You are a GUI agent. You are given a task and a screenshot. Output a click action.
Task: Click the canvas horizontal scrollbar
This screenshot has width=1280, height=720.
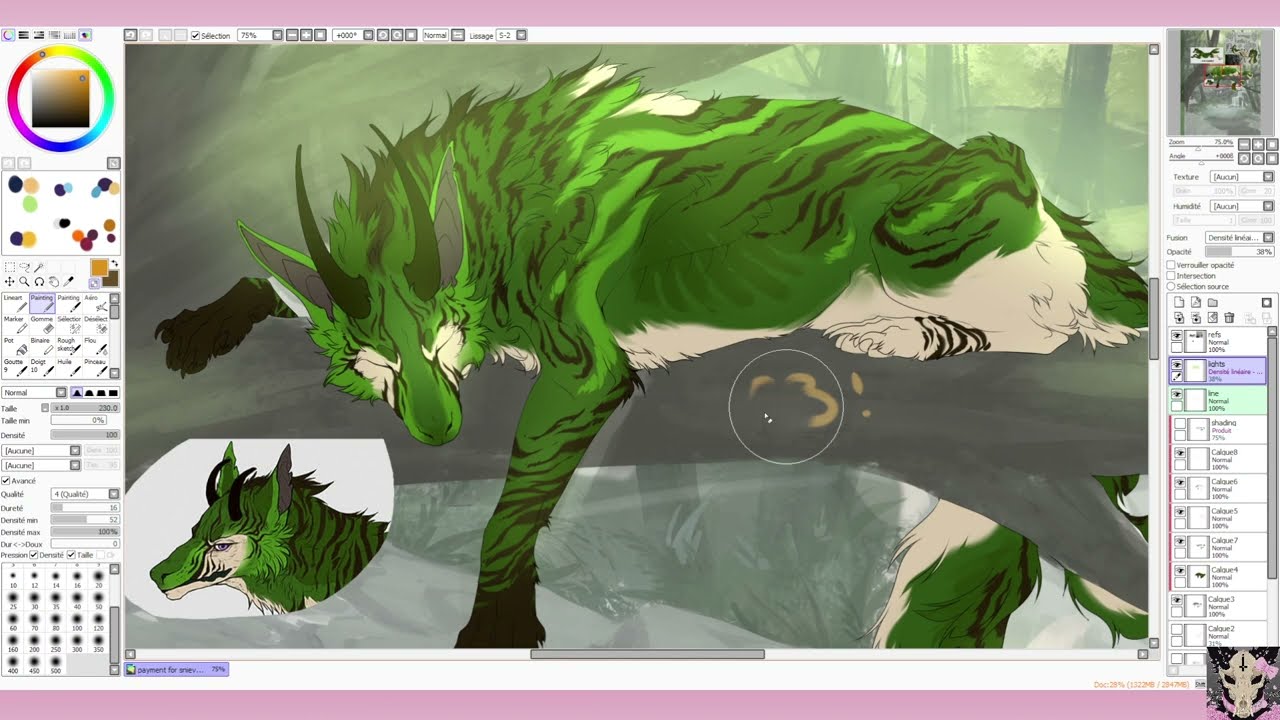(647, 655)
